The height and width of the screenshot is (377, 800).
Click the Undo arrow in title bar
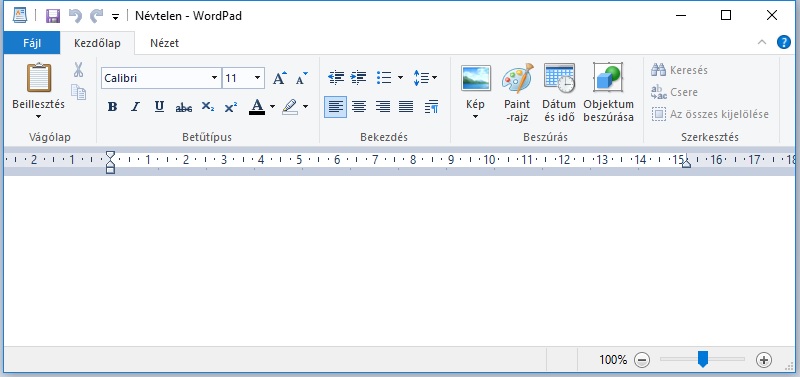tap(75, 16)
